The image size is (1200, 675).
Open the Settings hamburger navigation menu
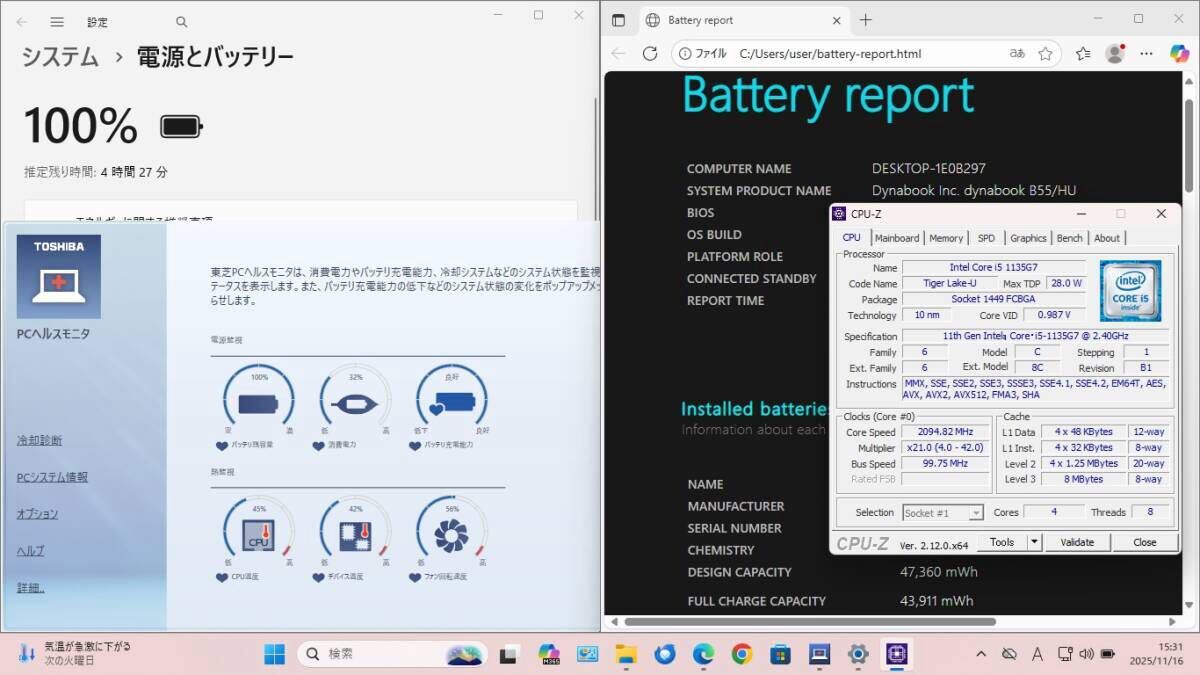pyautogui.click(x=57, y=21)
